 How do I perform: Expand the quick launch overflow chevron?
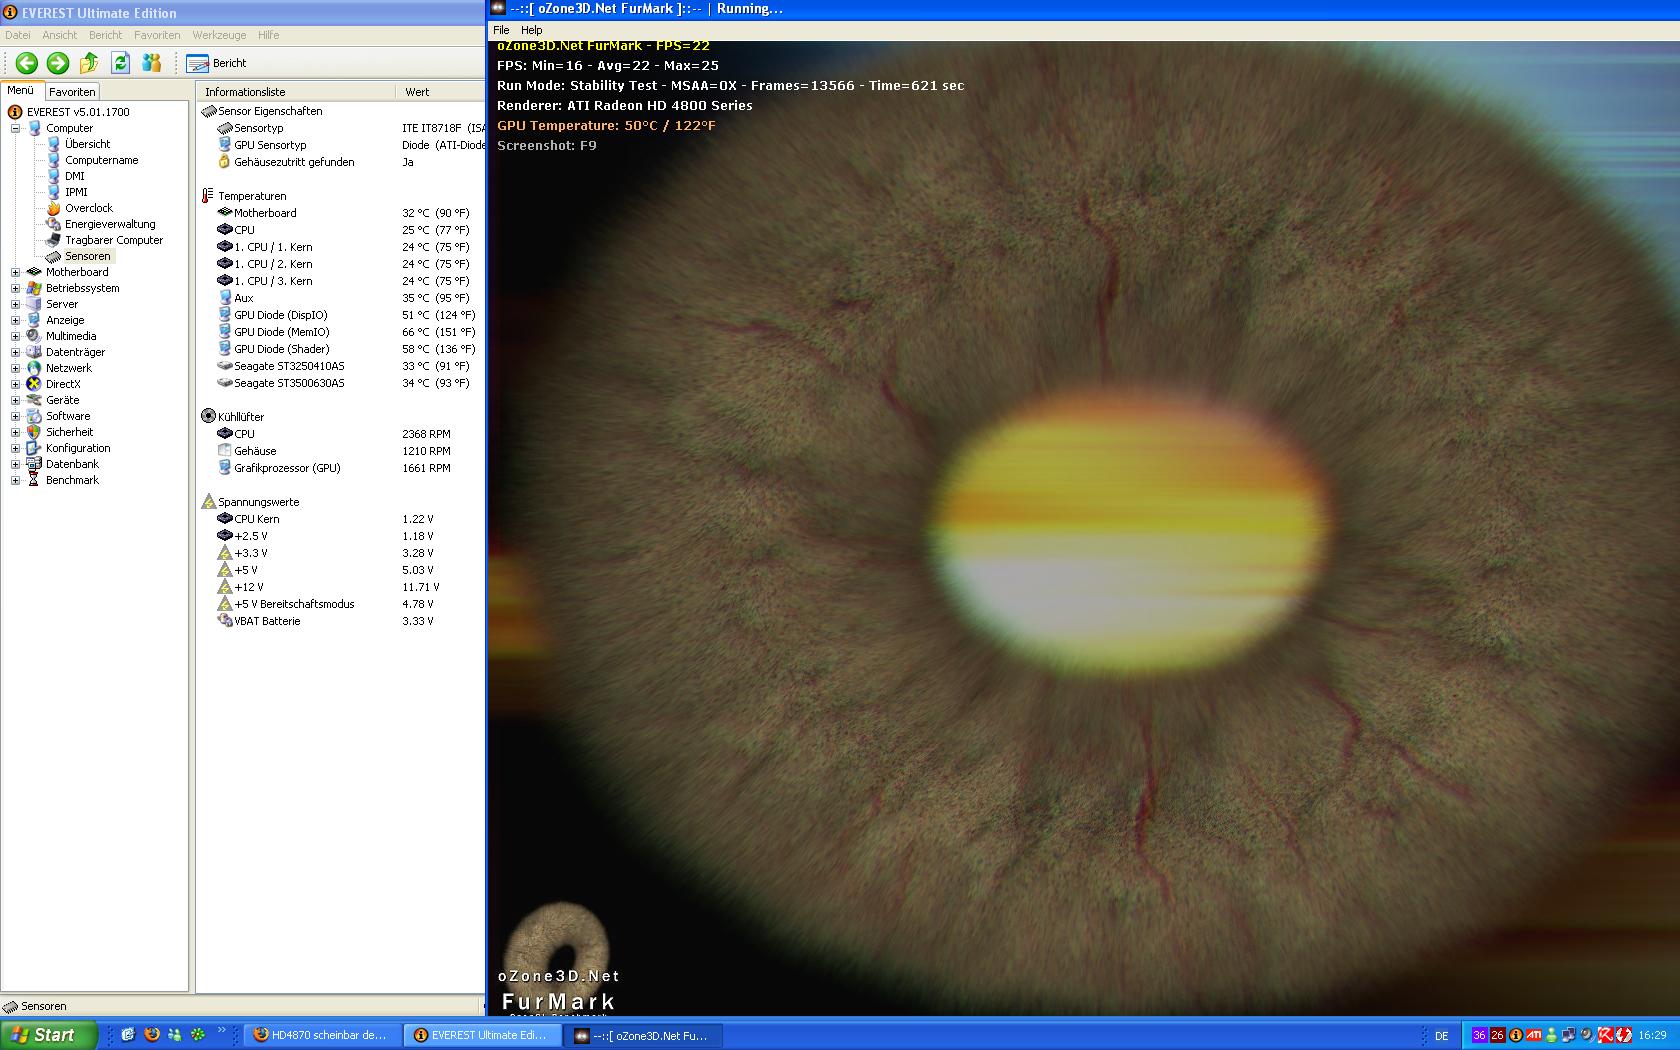(222, 1030)
